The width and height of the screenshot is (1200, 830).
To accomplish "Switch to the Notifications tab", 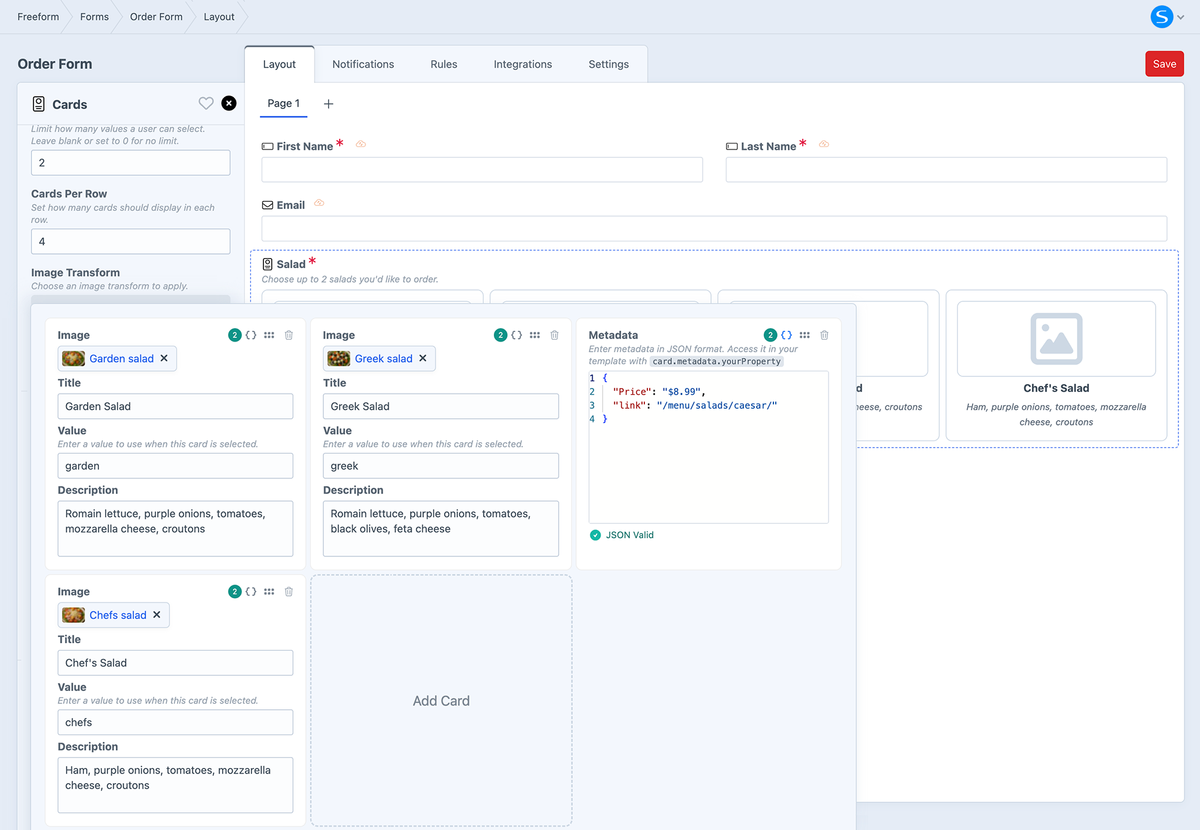I will point(363,64).
